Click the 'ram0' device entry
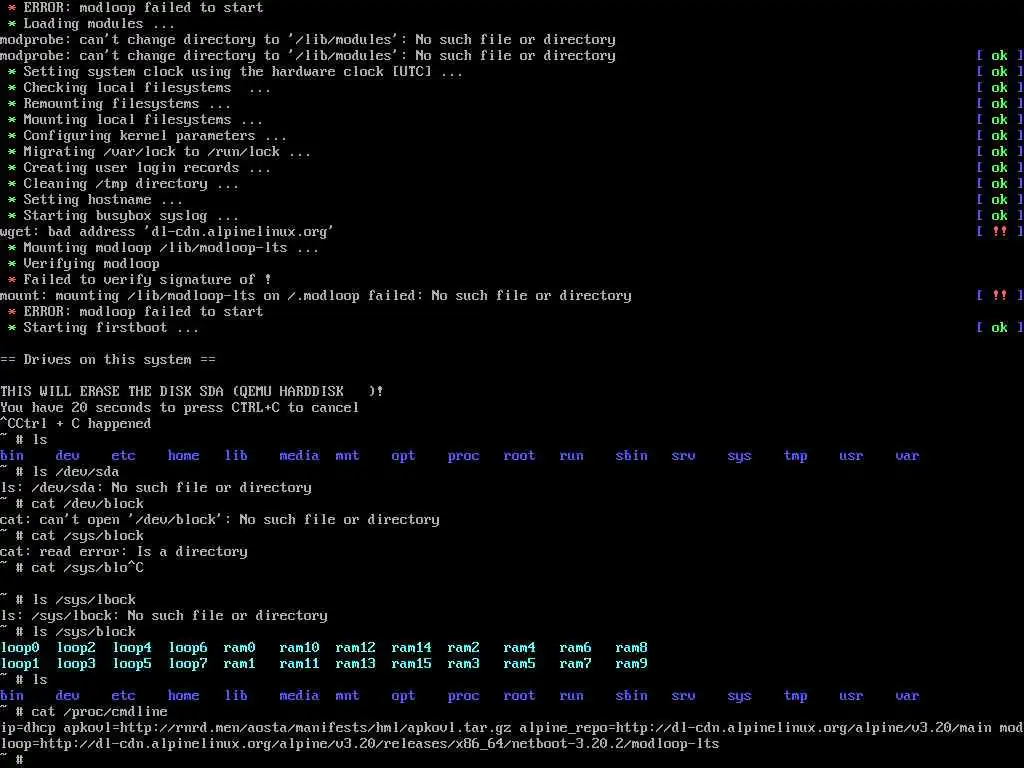 240,648
